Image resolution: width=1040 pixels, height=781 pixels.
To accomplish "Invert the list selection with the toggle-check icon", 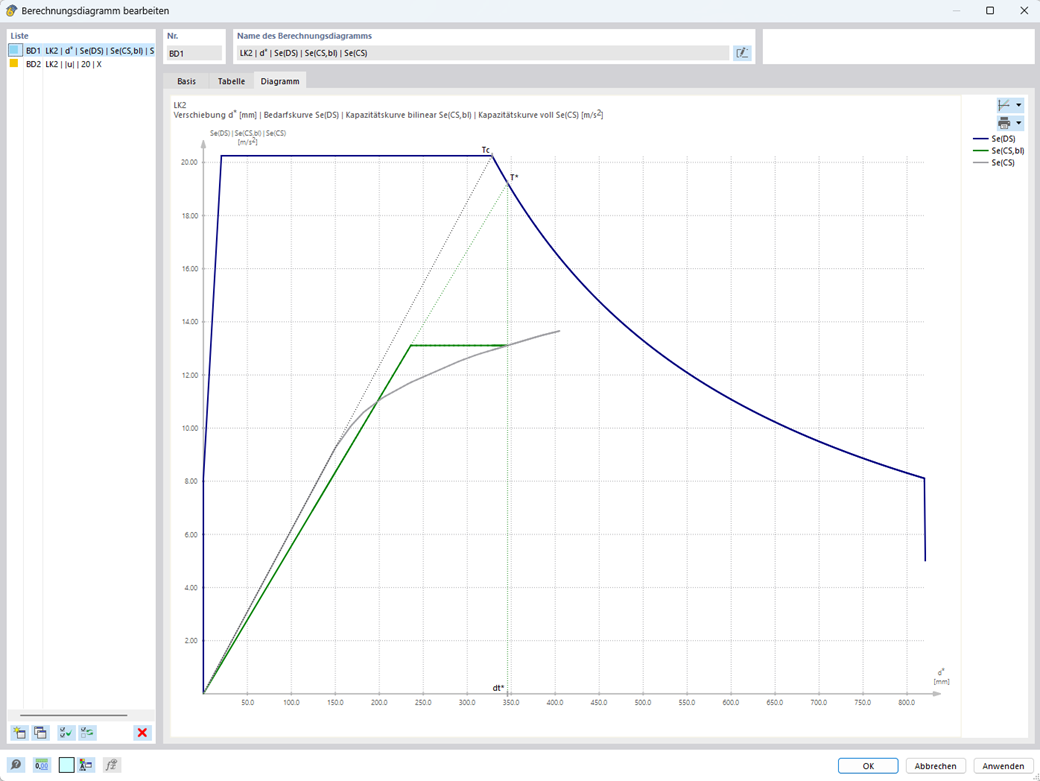I will click(87, 733).
